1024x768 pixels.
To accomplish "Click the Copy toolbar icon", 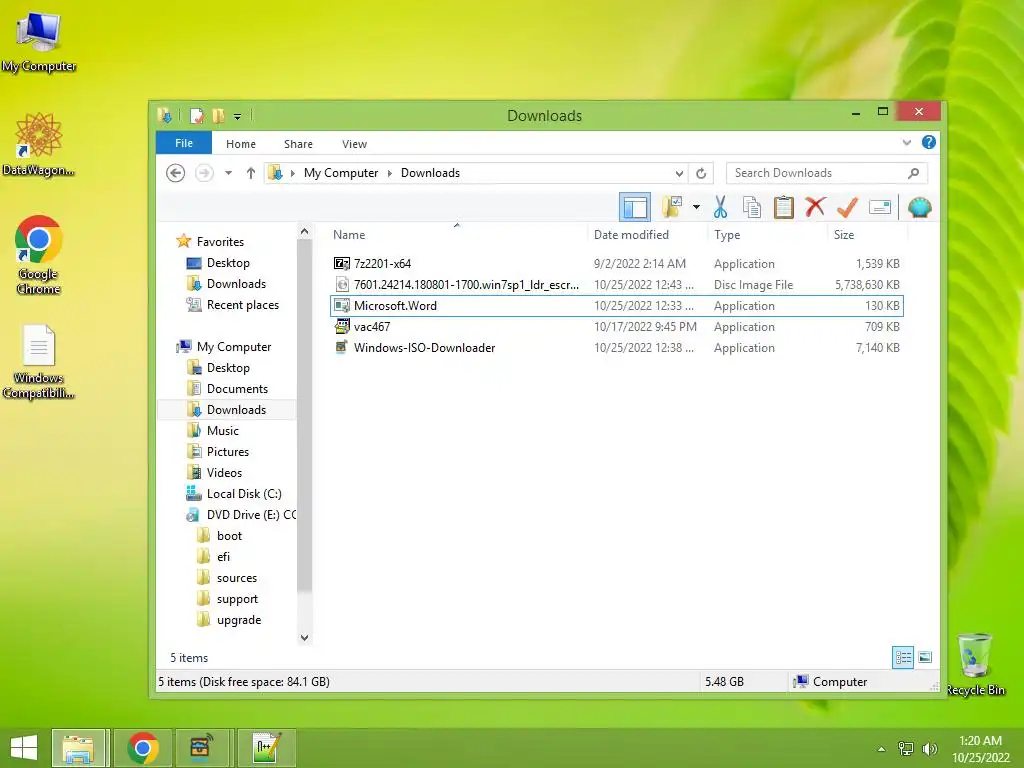I will click(x=752, y=208).
